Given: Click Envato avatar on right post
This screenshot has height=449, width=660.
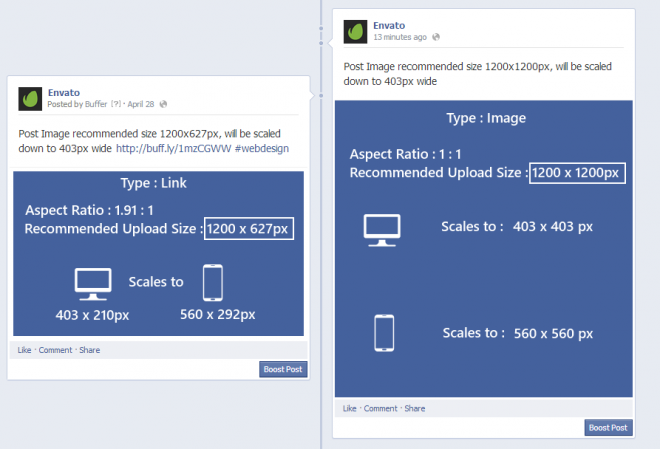Looking at the screenshot, I should [x=355, y=32].
